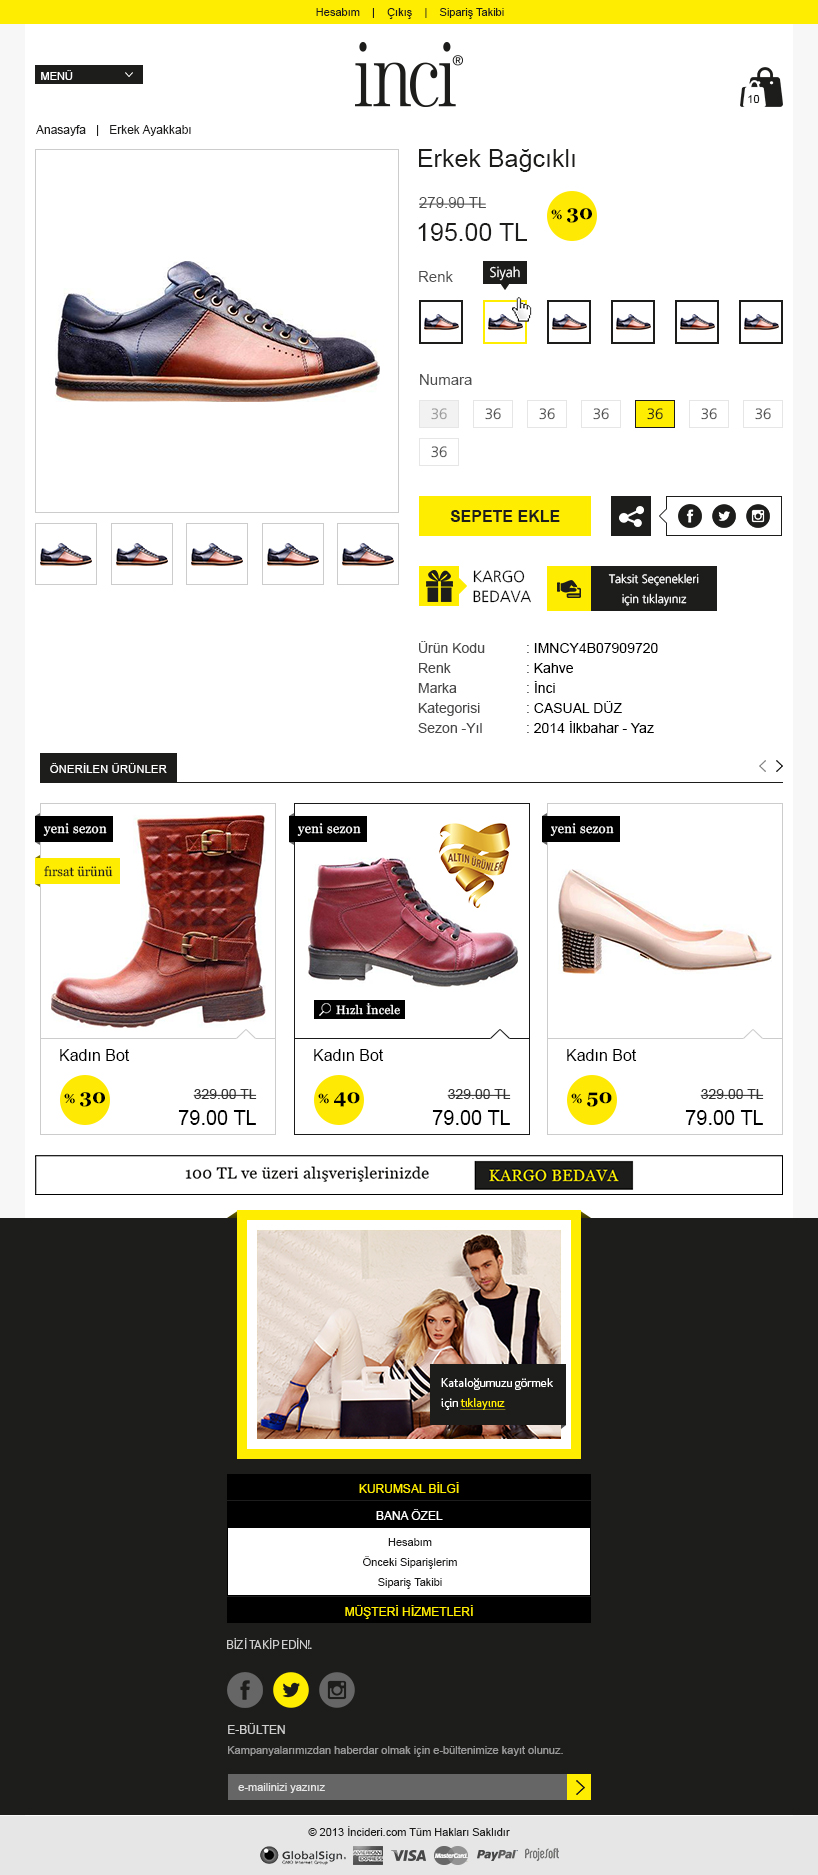This screenshot has width=818, height=1875.
Task: Open footer yellow Twitter follow icon
Action: (291, 1690)
